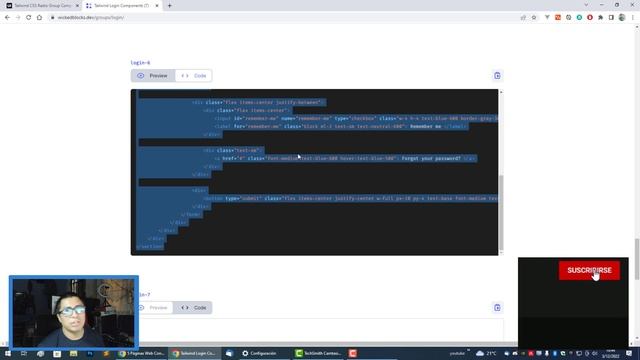
Task: Open TechSmith Camtasia from the taskbar
Action: pos(318,353)
